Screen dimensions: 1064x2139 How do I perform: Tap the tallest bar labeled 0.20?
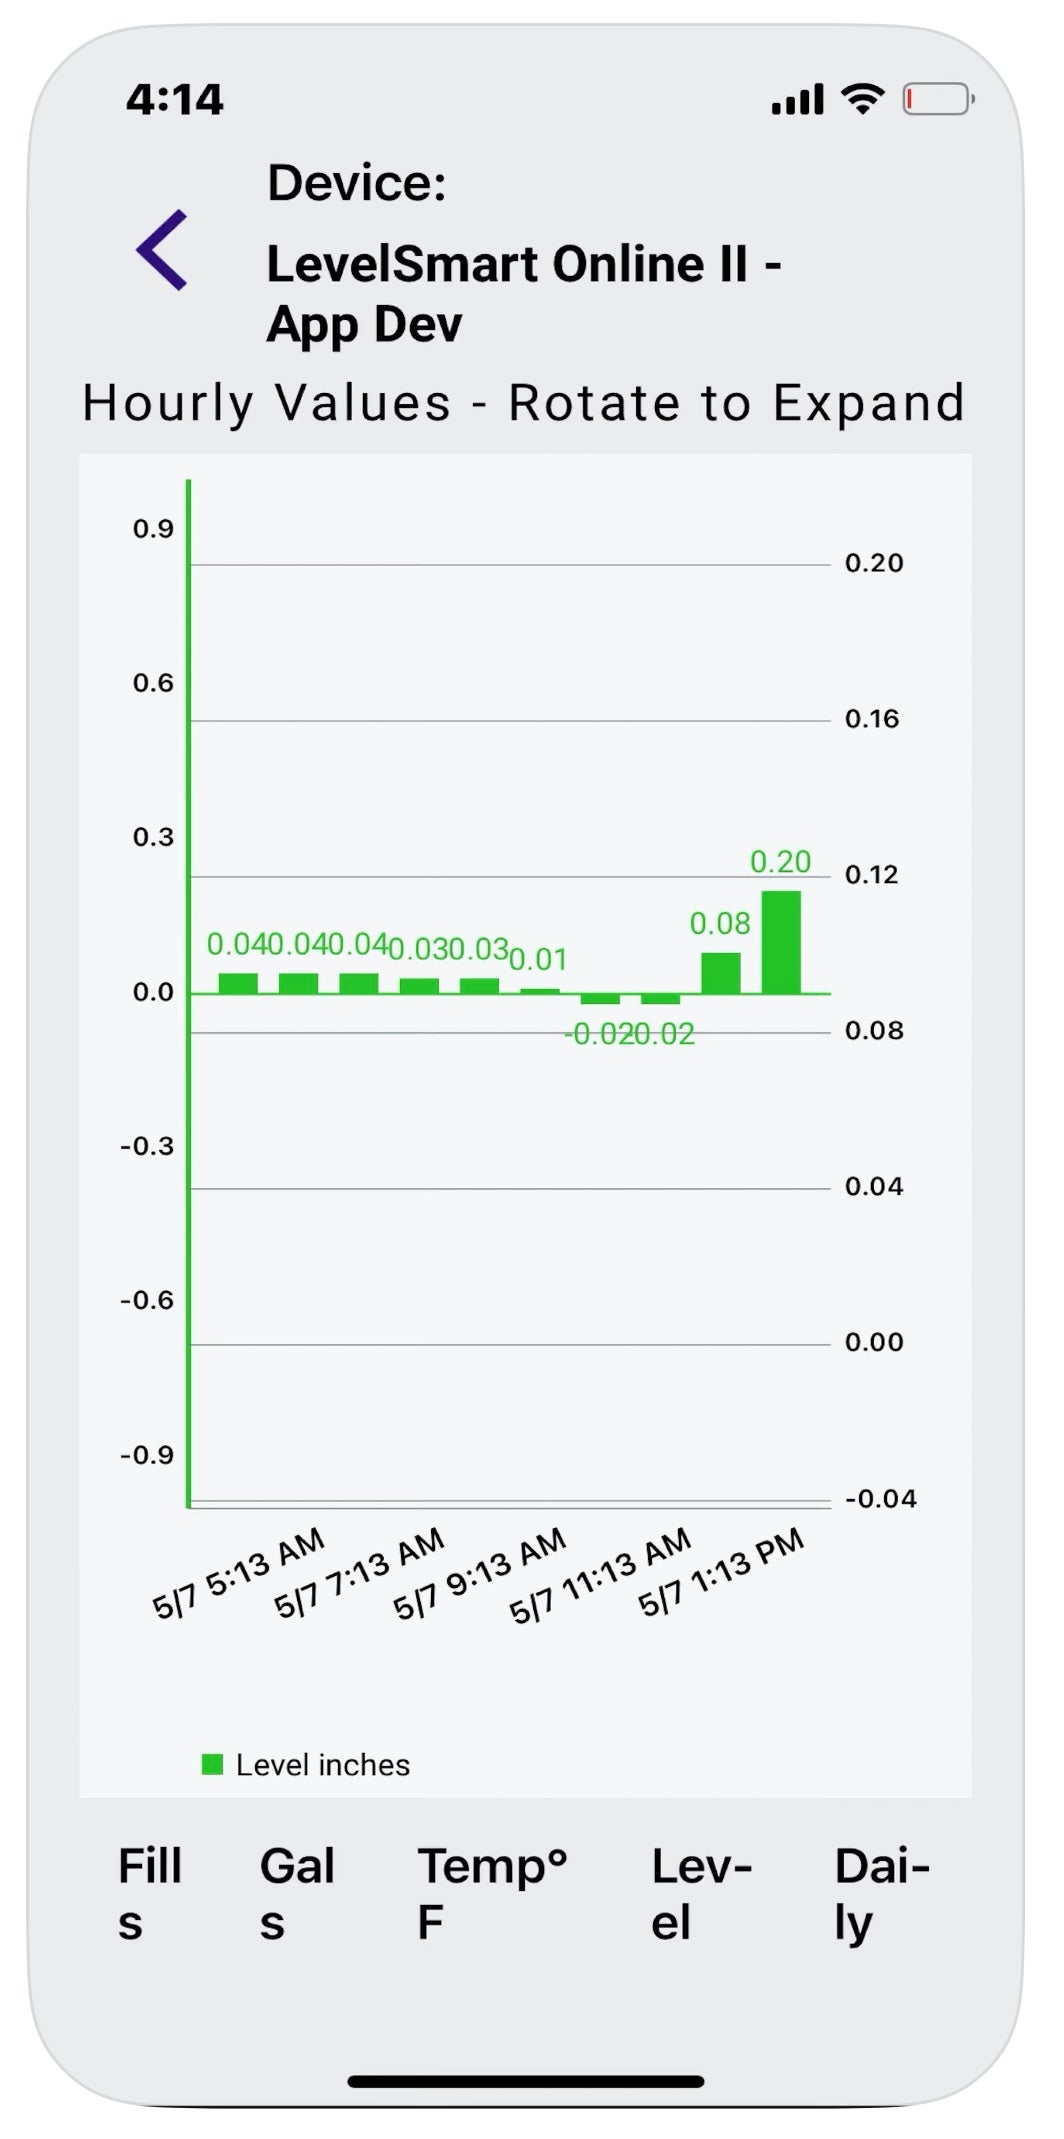point(781,942)
